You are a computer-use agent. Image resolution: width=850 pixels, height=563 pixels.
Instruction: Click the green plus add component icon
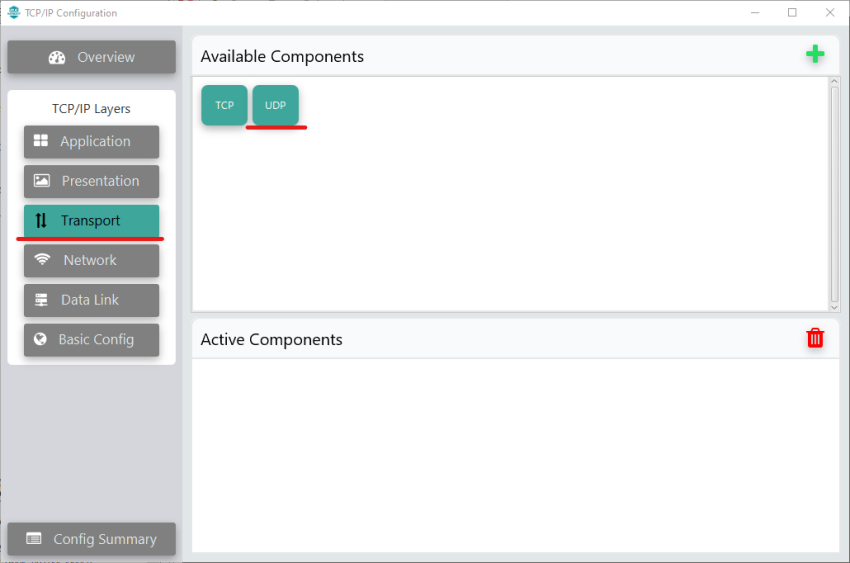tap(815, 55)
